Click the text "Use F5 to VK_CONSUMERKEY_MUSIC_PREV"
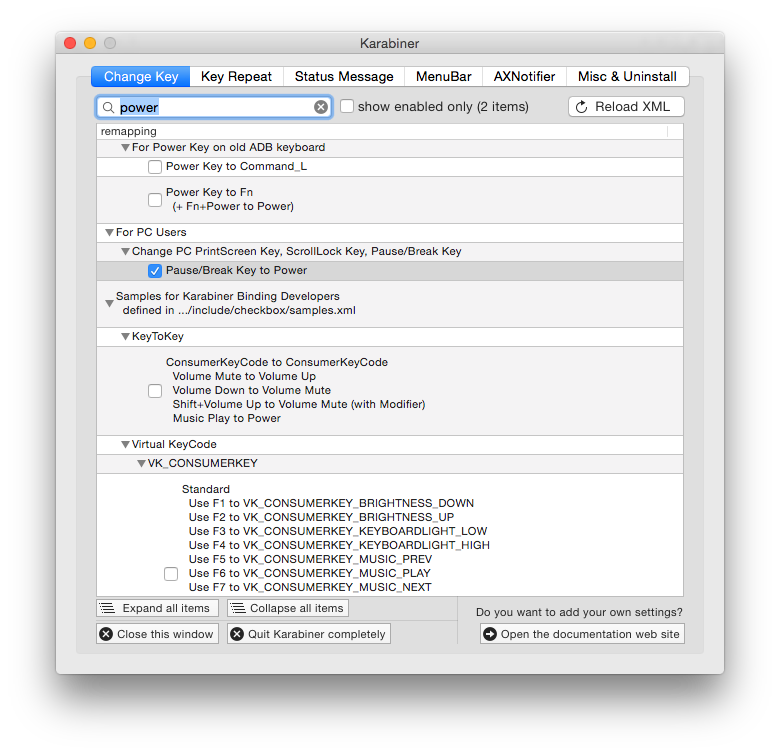This screenshot has height=754, width=780. (x=310, y=560)
